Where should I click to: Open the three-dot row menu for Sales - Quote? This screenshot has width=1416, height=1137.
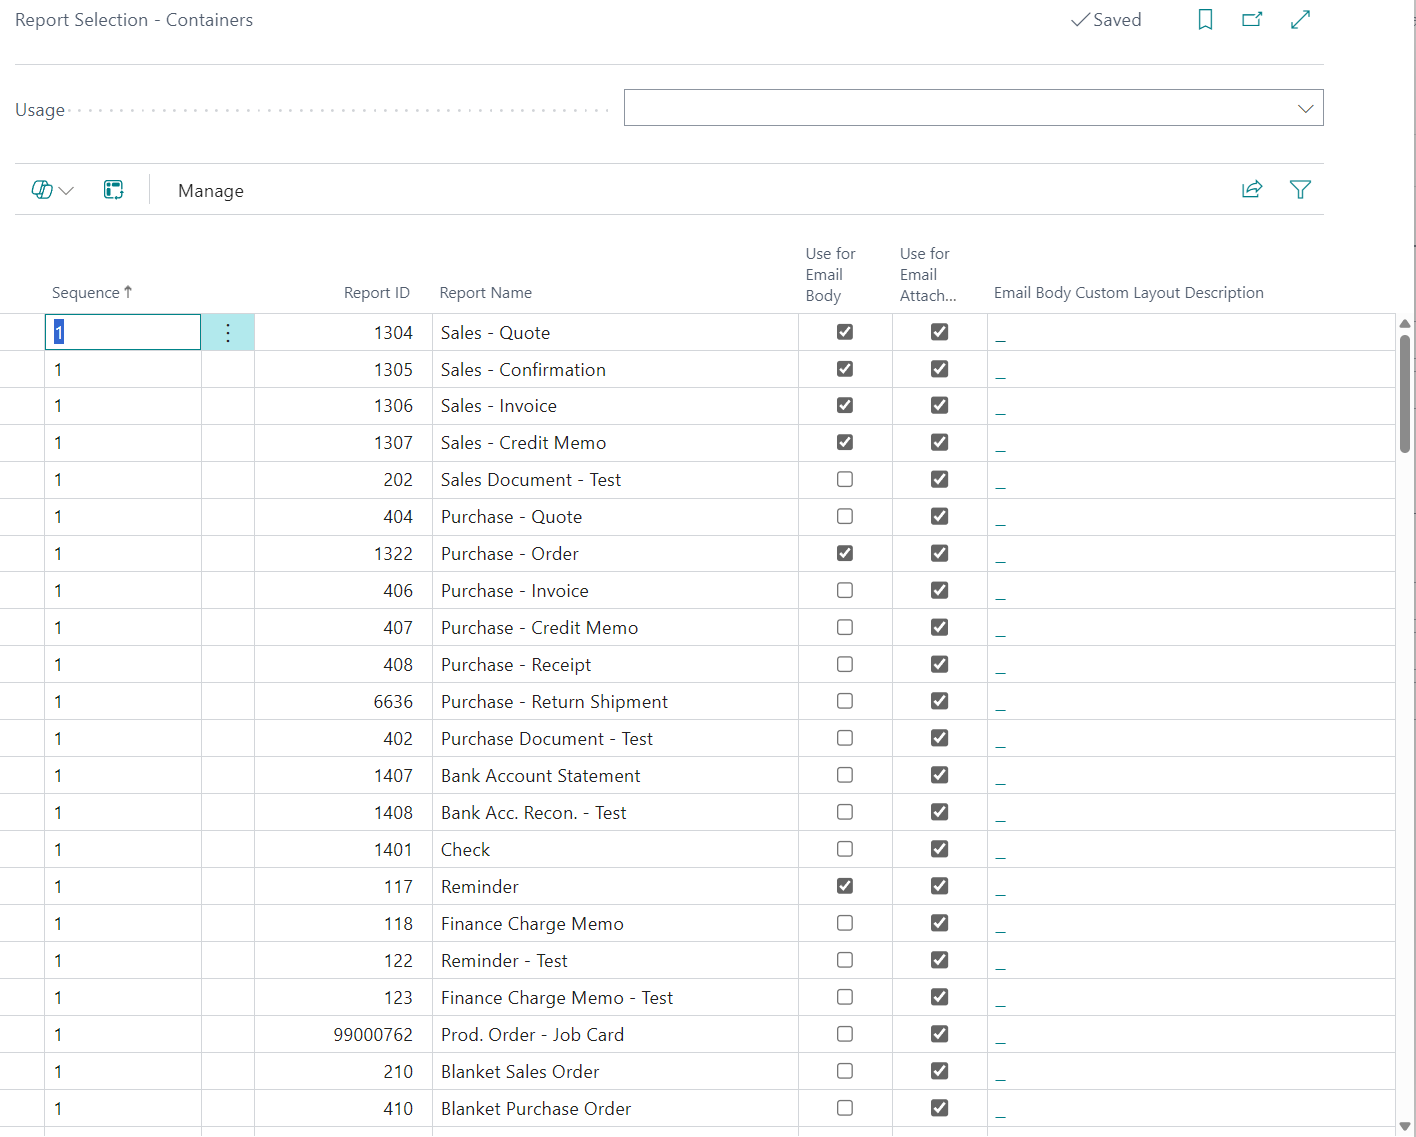[x=228, y=333]
